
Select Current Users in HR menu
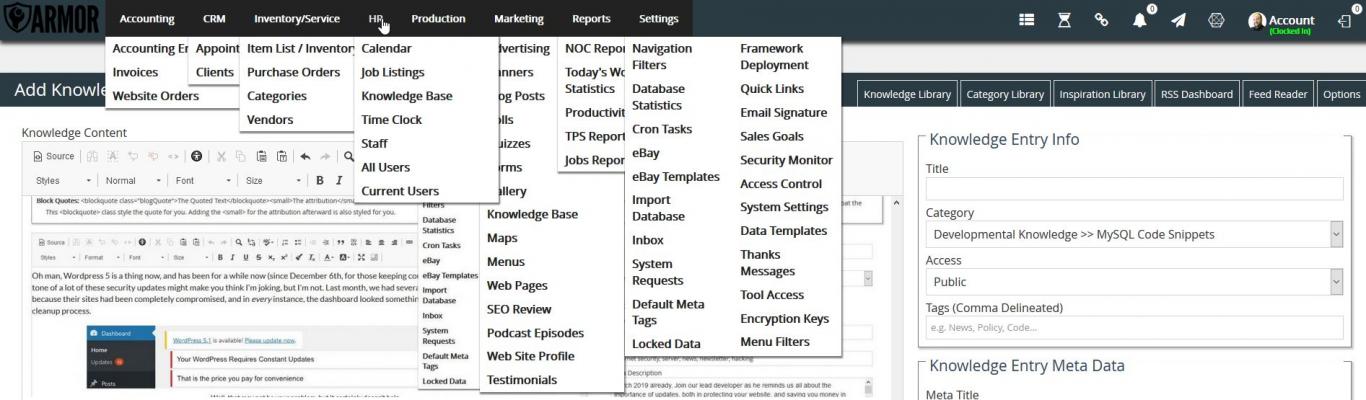pos(400,191)
